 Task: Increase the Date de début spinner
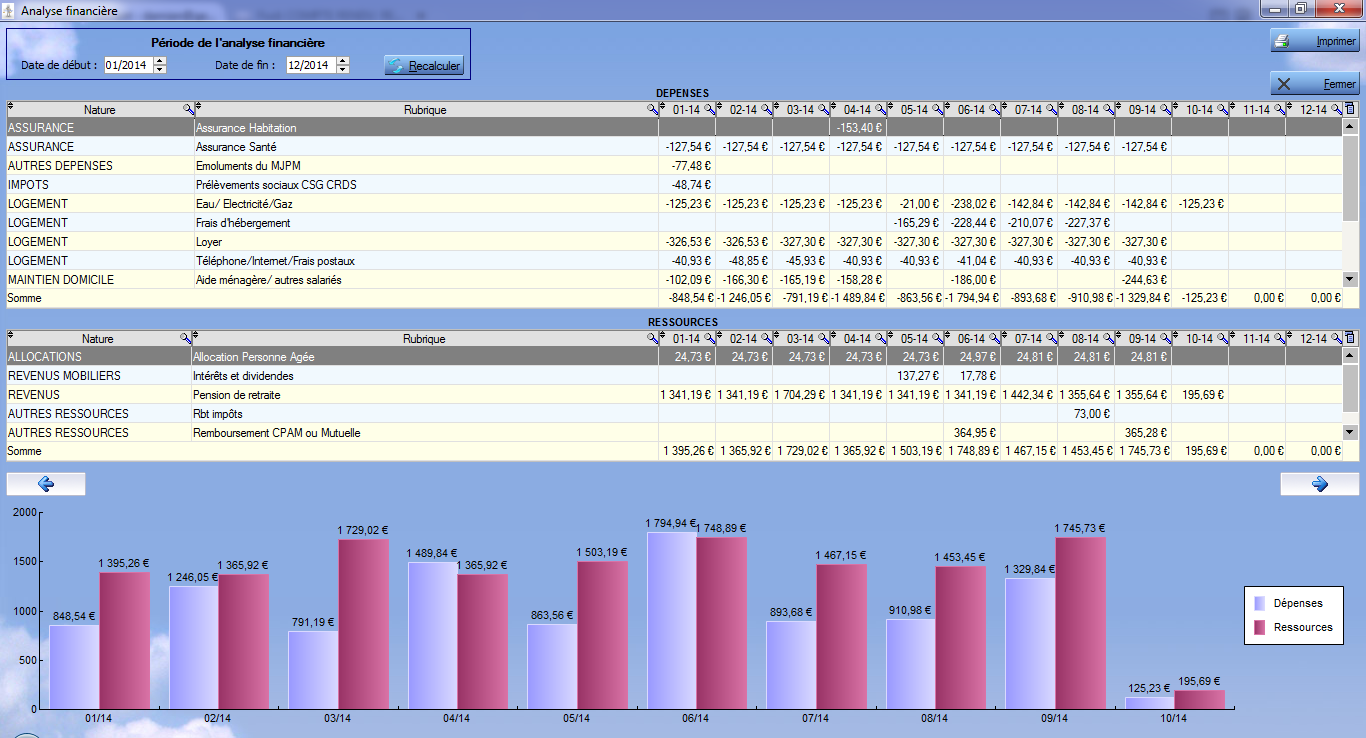[160, 61]
